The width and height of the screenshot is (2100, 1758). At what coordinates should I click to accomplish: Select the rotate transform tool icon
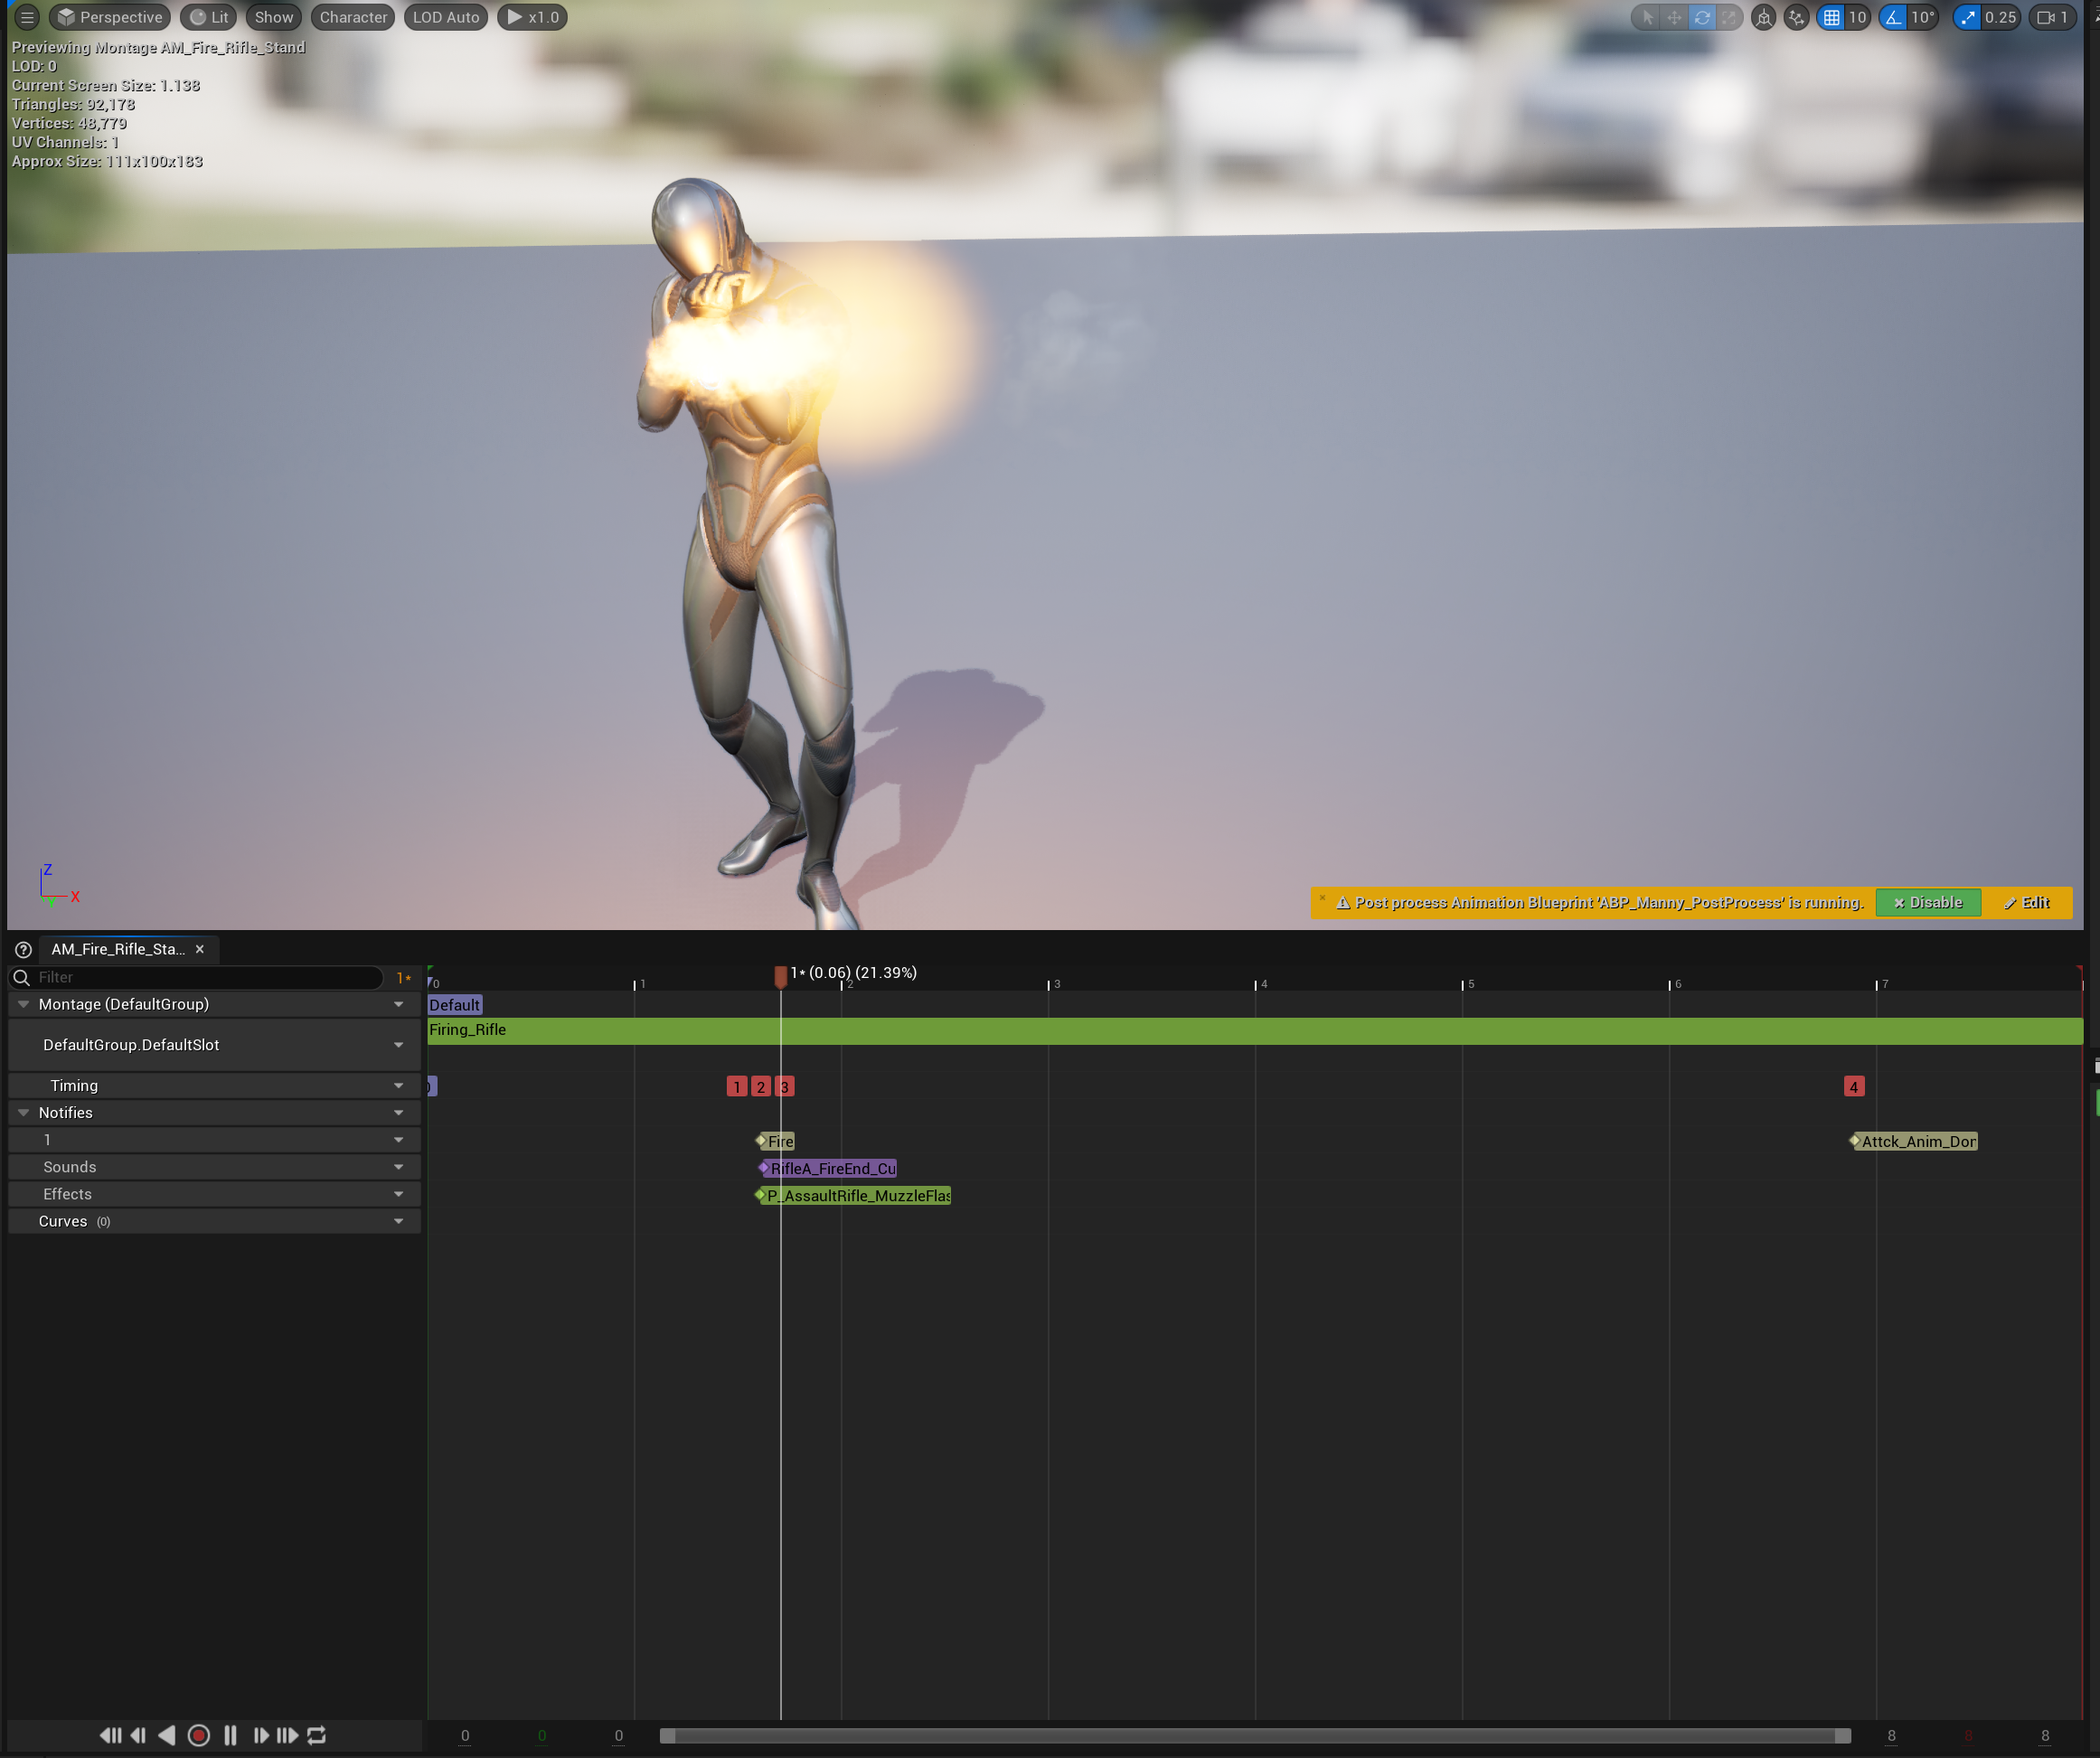coord(1701,17)
